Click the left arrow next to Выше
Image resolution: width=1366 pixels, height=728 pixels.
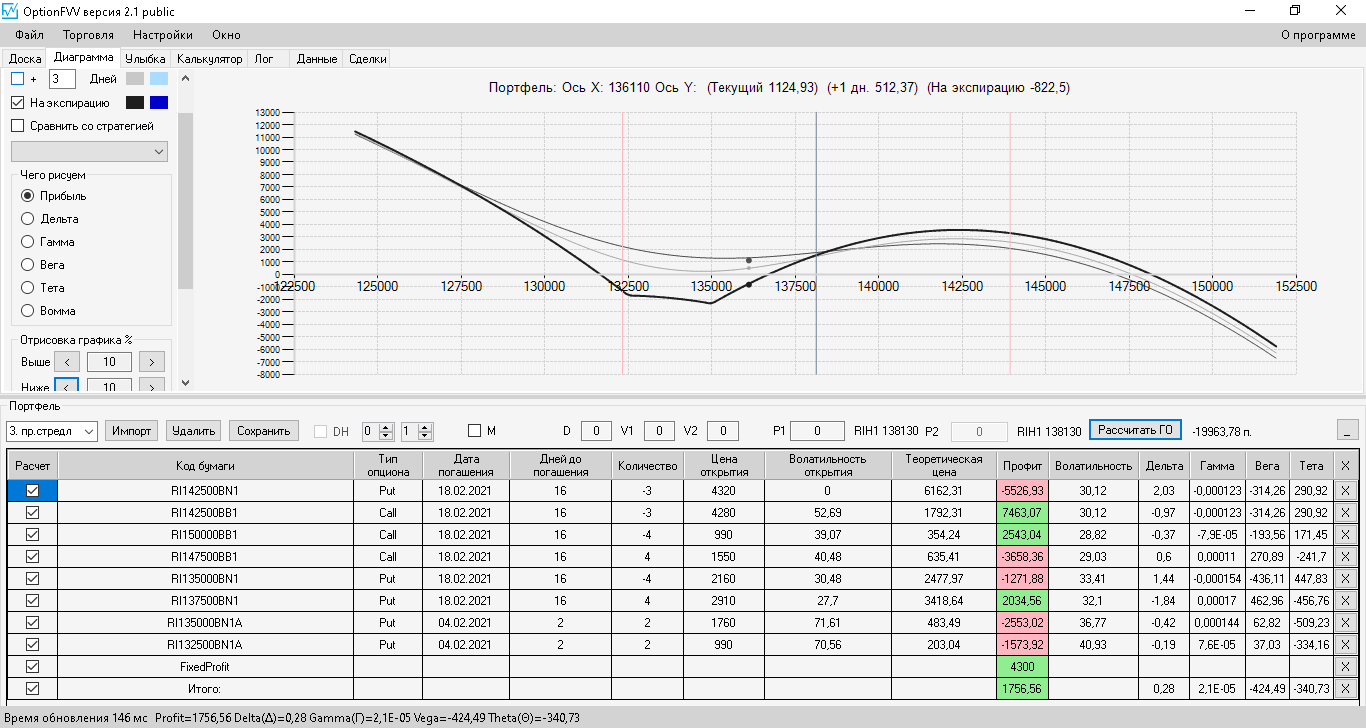67,362
